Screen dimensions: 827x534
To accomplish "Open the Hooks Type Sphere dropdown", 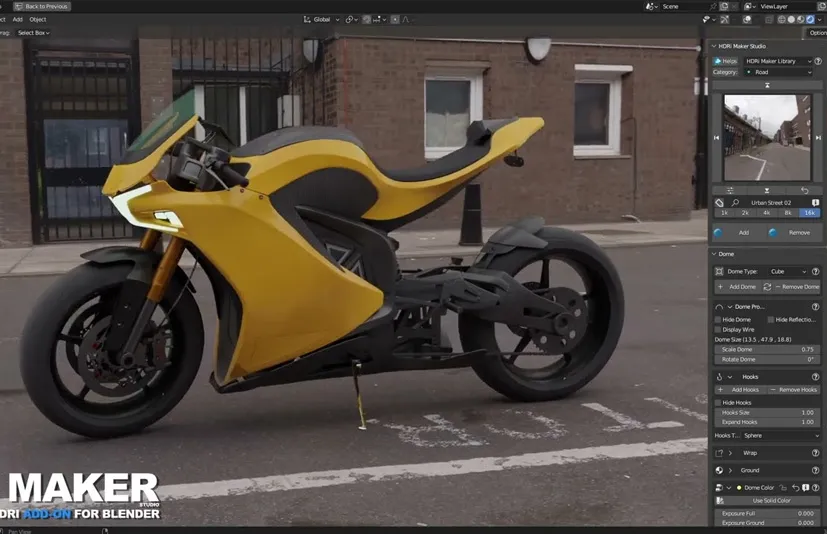I will point(781,435).
